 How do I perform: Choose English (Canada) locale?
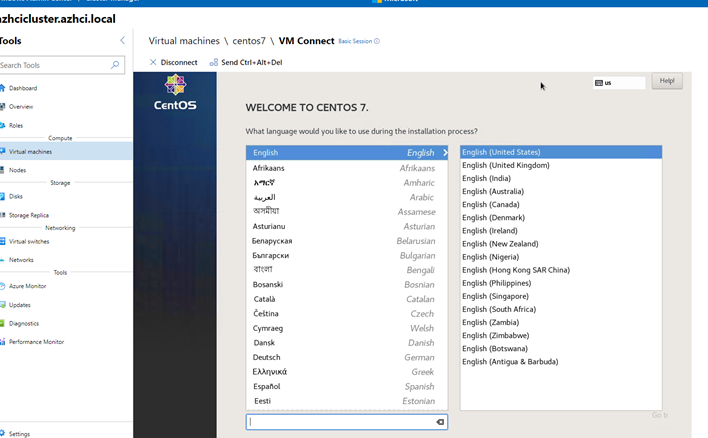pyautogui.click(x=561, y=205)
